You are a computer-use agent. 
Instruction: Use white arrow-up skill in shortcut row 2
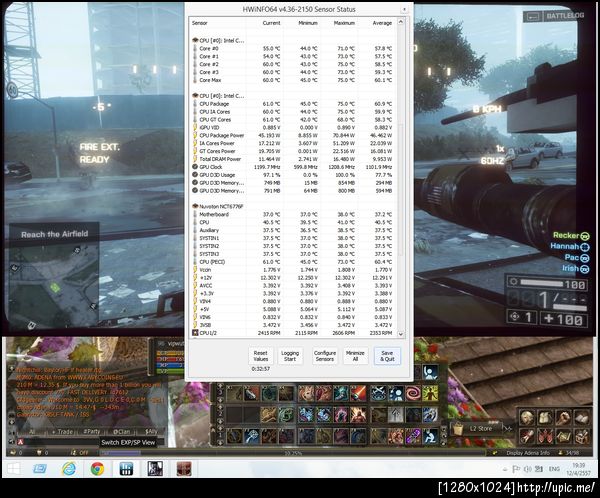396,415
